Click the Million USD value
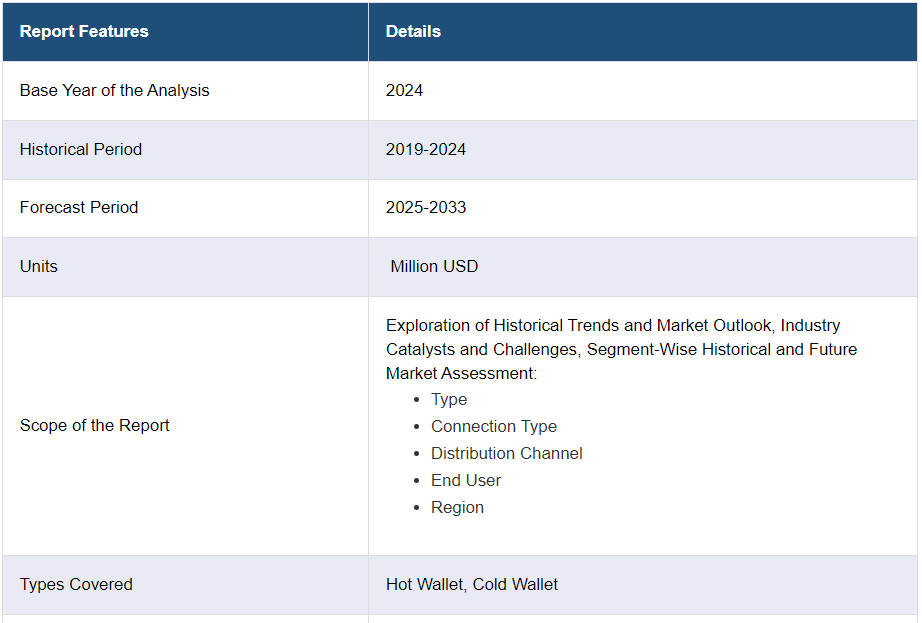 [434, 266]
